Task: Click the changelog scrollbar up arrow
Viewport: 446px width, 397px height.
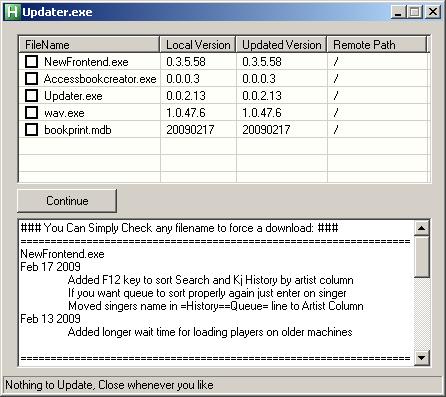Action: (422, 228)
